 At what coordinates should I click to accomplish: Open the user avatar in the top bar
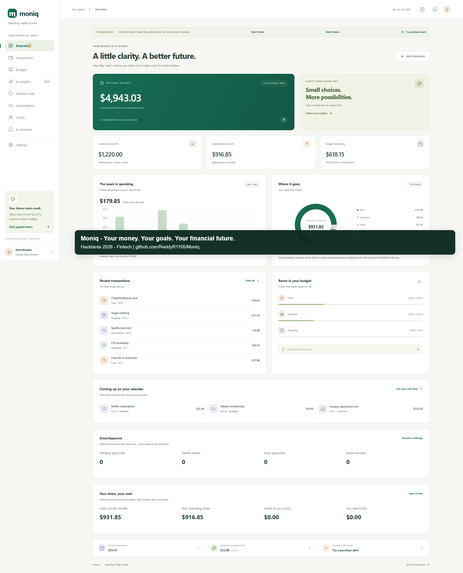coord(447,10)
